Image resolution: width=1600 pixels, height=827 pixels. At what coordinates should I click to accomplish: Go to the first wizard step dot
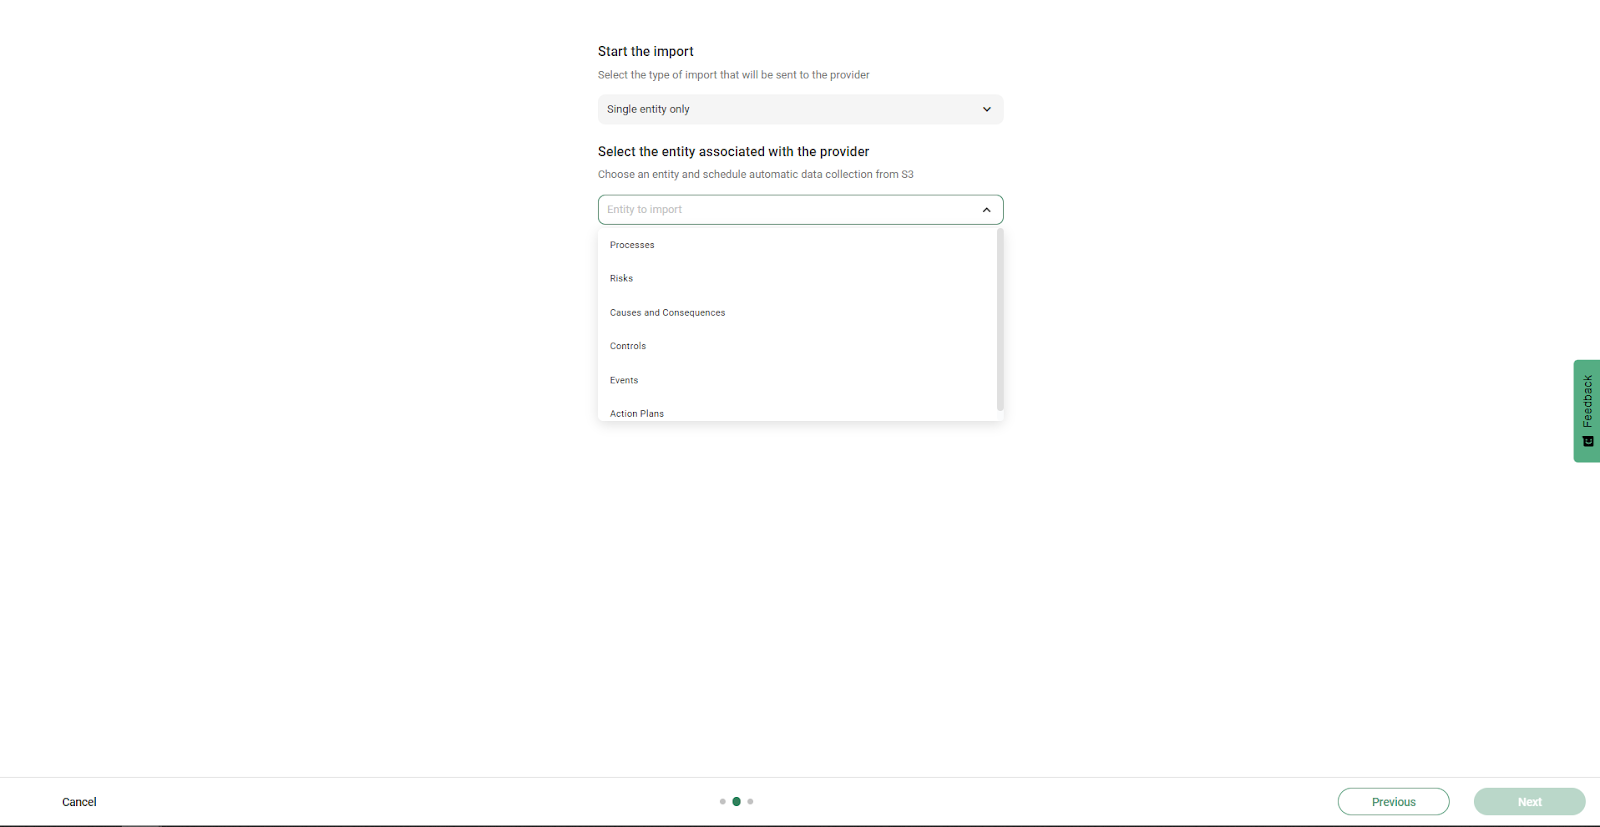[x=723, y=802]
